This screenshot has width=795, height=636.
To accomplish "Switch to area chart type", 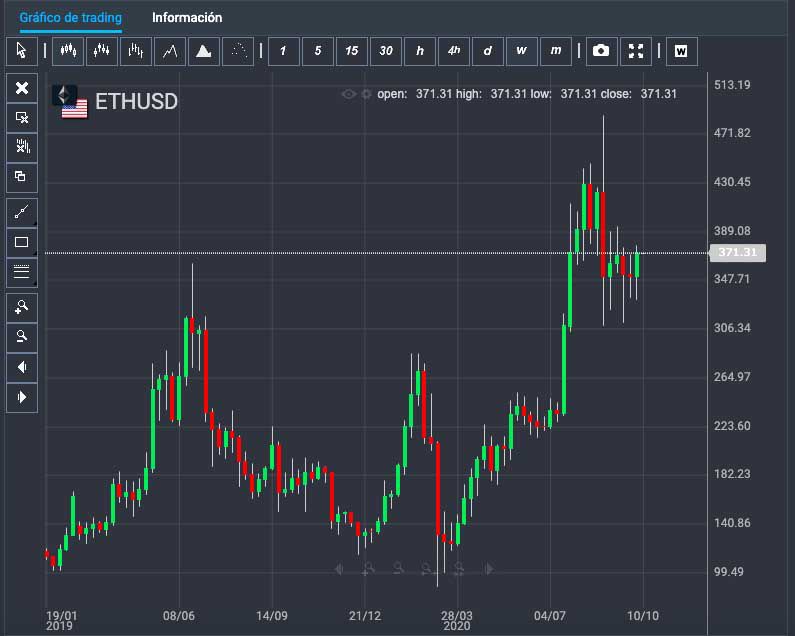I will click(x=204, y=51).
